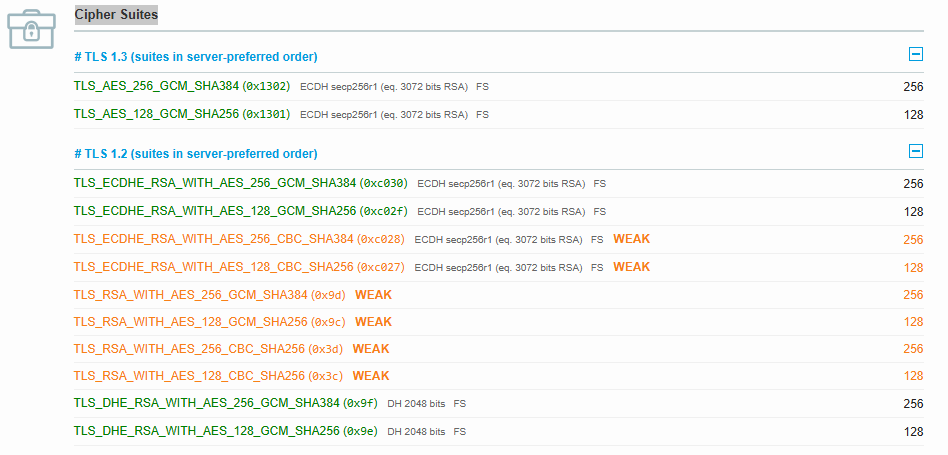Click key strength 128 on 0x1301 row

(x=914, y=115)
